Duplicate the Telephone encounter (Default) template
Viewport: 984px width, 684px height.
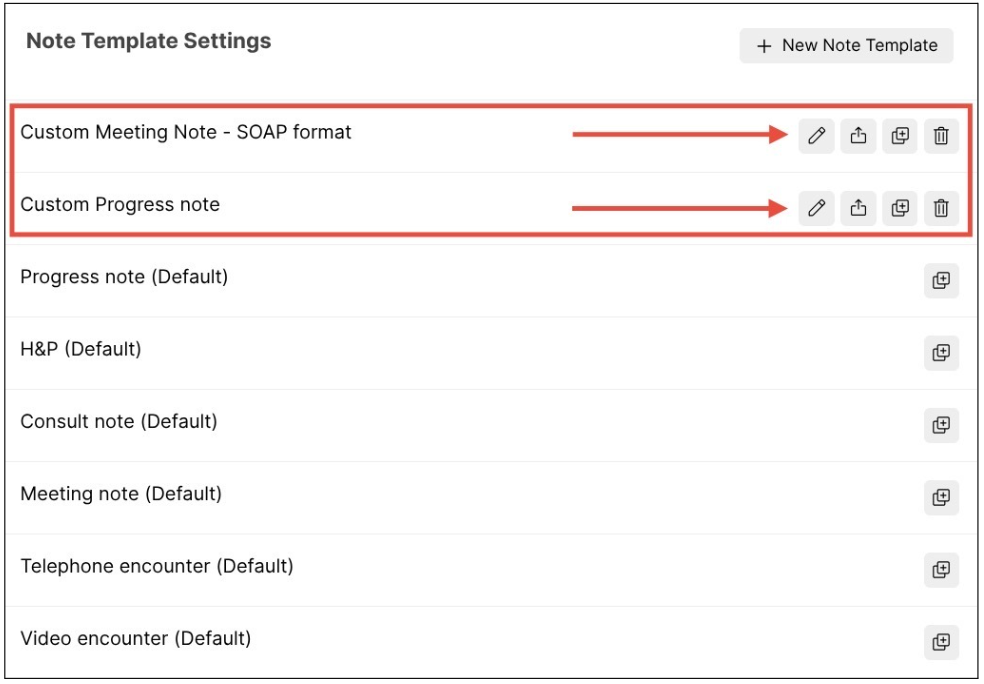point(941,565)
